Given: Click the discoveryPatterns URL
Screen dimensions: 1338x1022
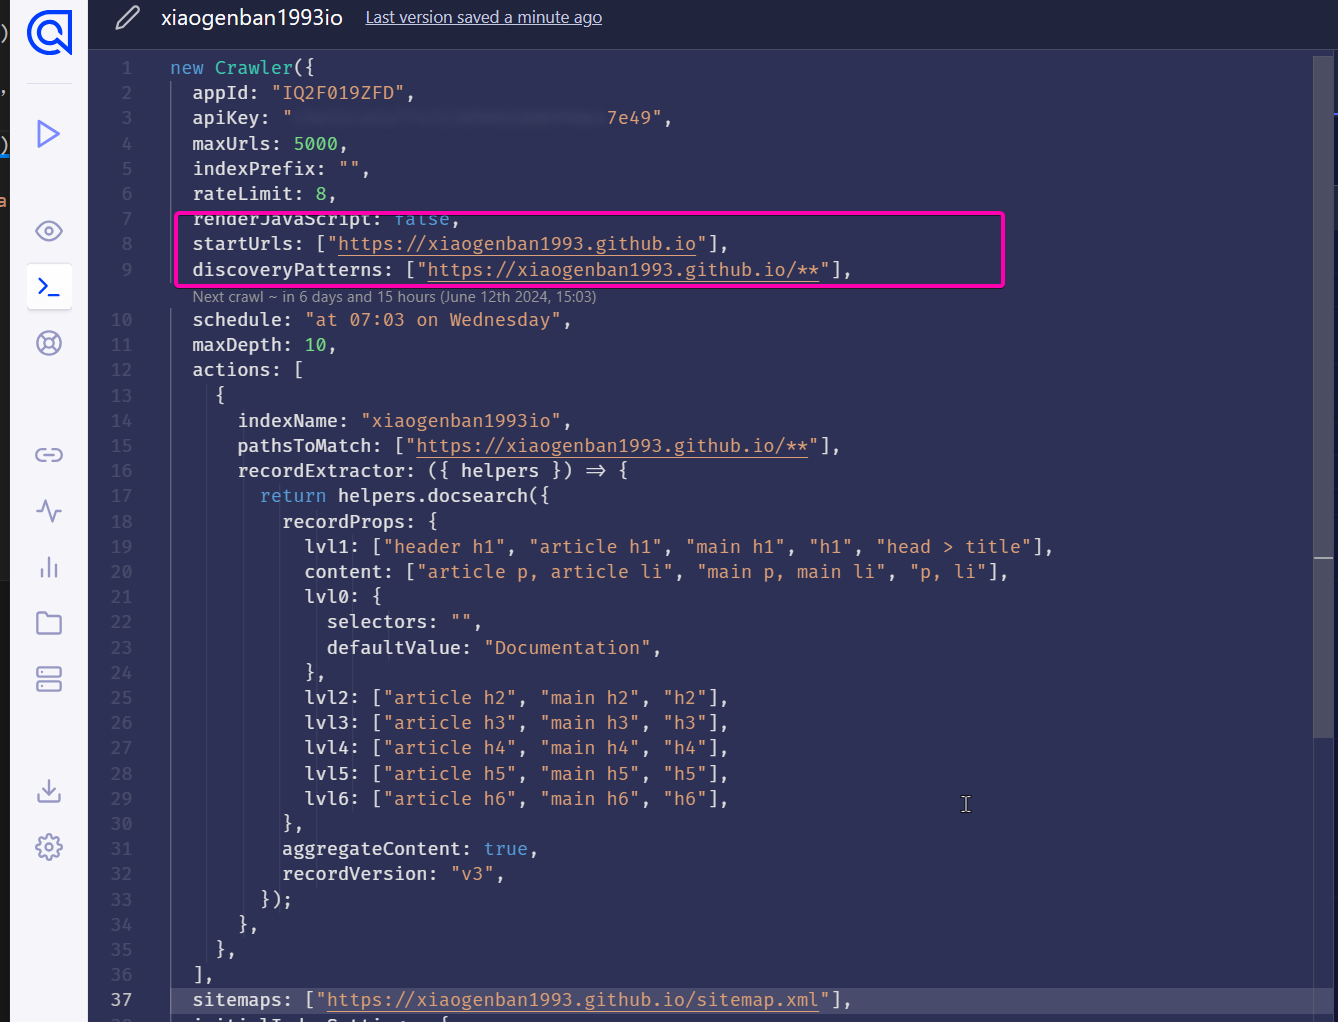Looking at the screenshot, I should tap(623, 270).
